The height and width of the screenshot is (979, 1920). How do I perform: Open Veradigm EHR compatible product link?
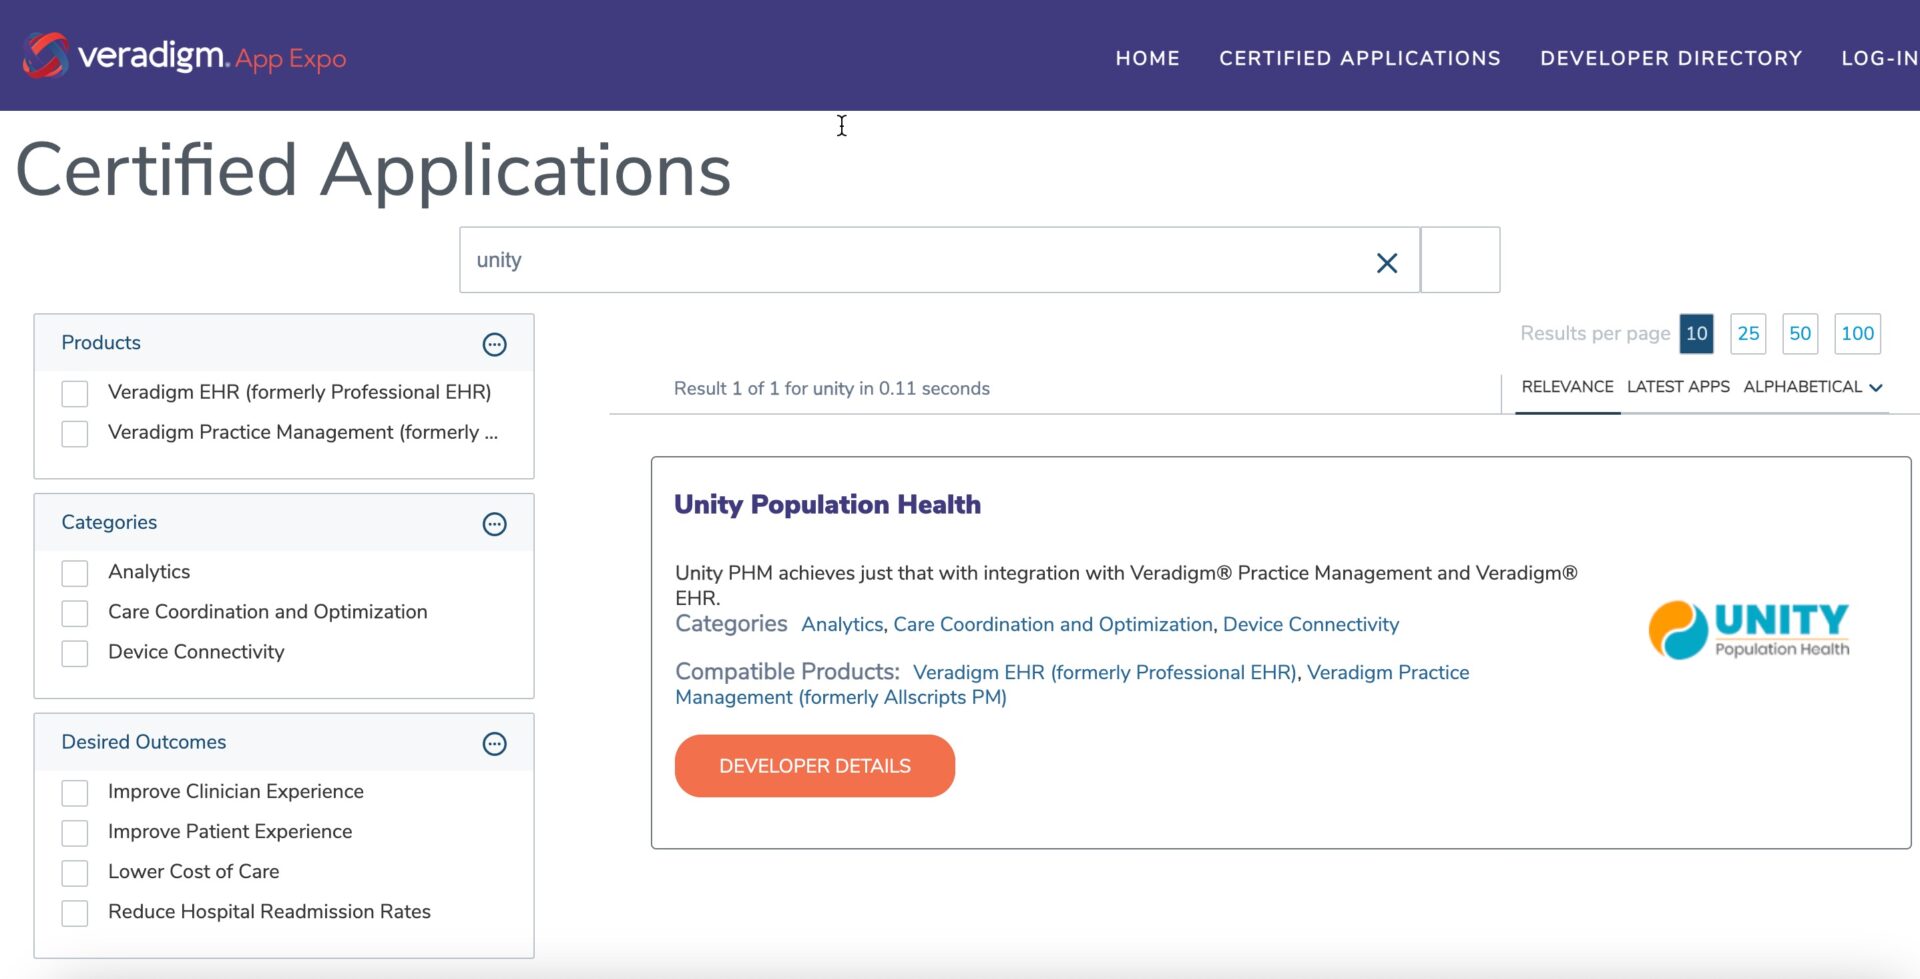pos(1105,673)
